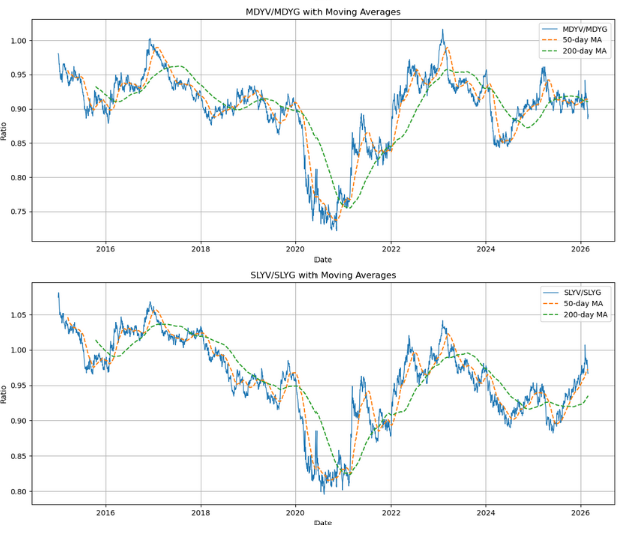Screen dimensions: 630x534
Task: Select the 2024 x-axis tick on top chart
Action: [x=485, y=250]
